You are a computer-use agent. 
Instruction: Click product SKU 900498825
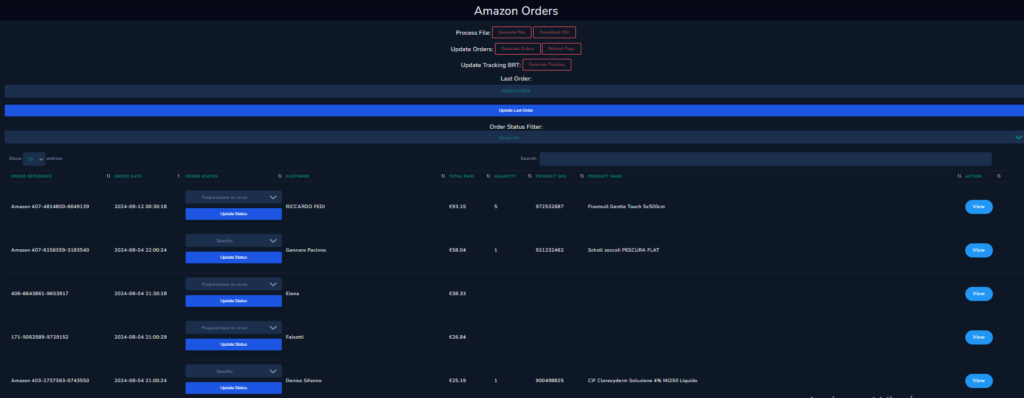pyautogui.click(x=549, y=380)
